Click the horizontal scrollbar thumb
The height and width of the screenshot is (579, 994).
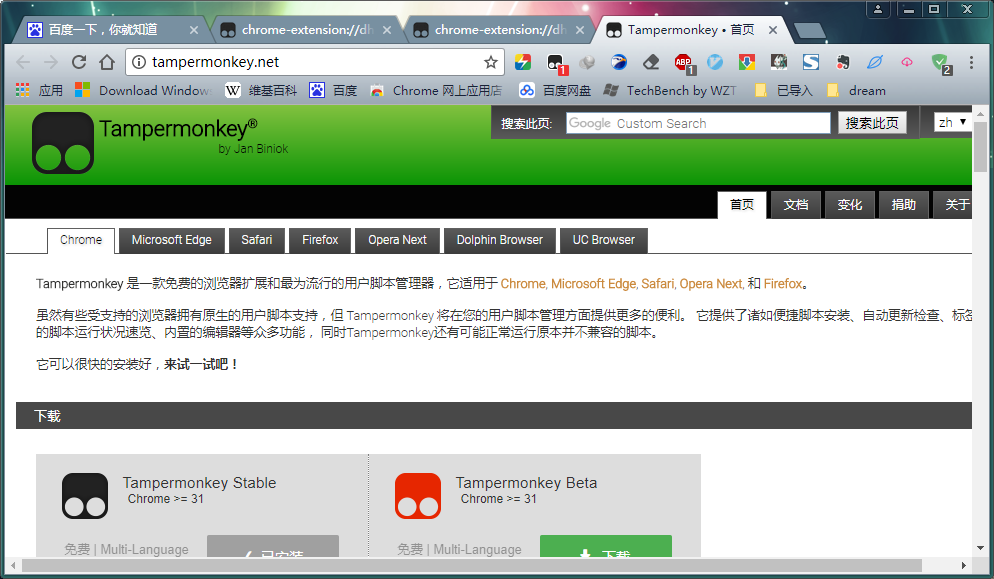(x=472, y=565)
